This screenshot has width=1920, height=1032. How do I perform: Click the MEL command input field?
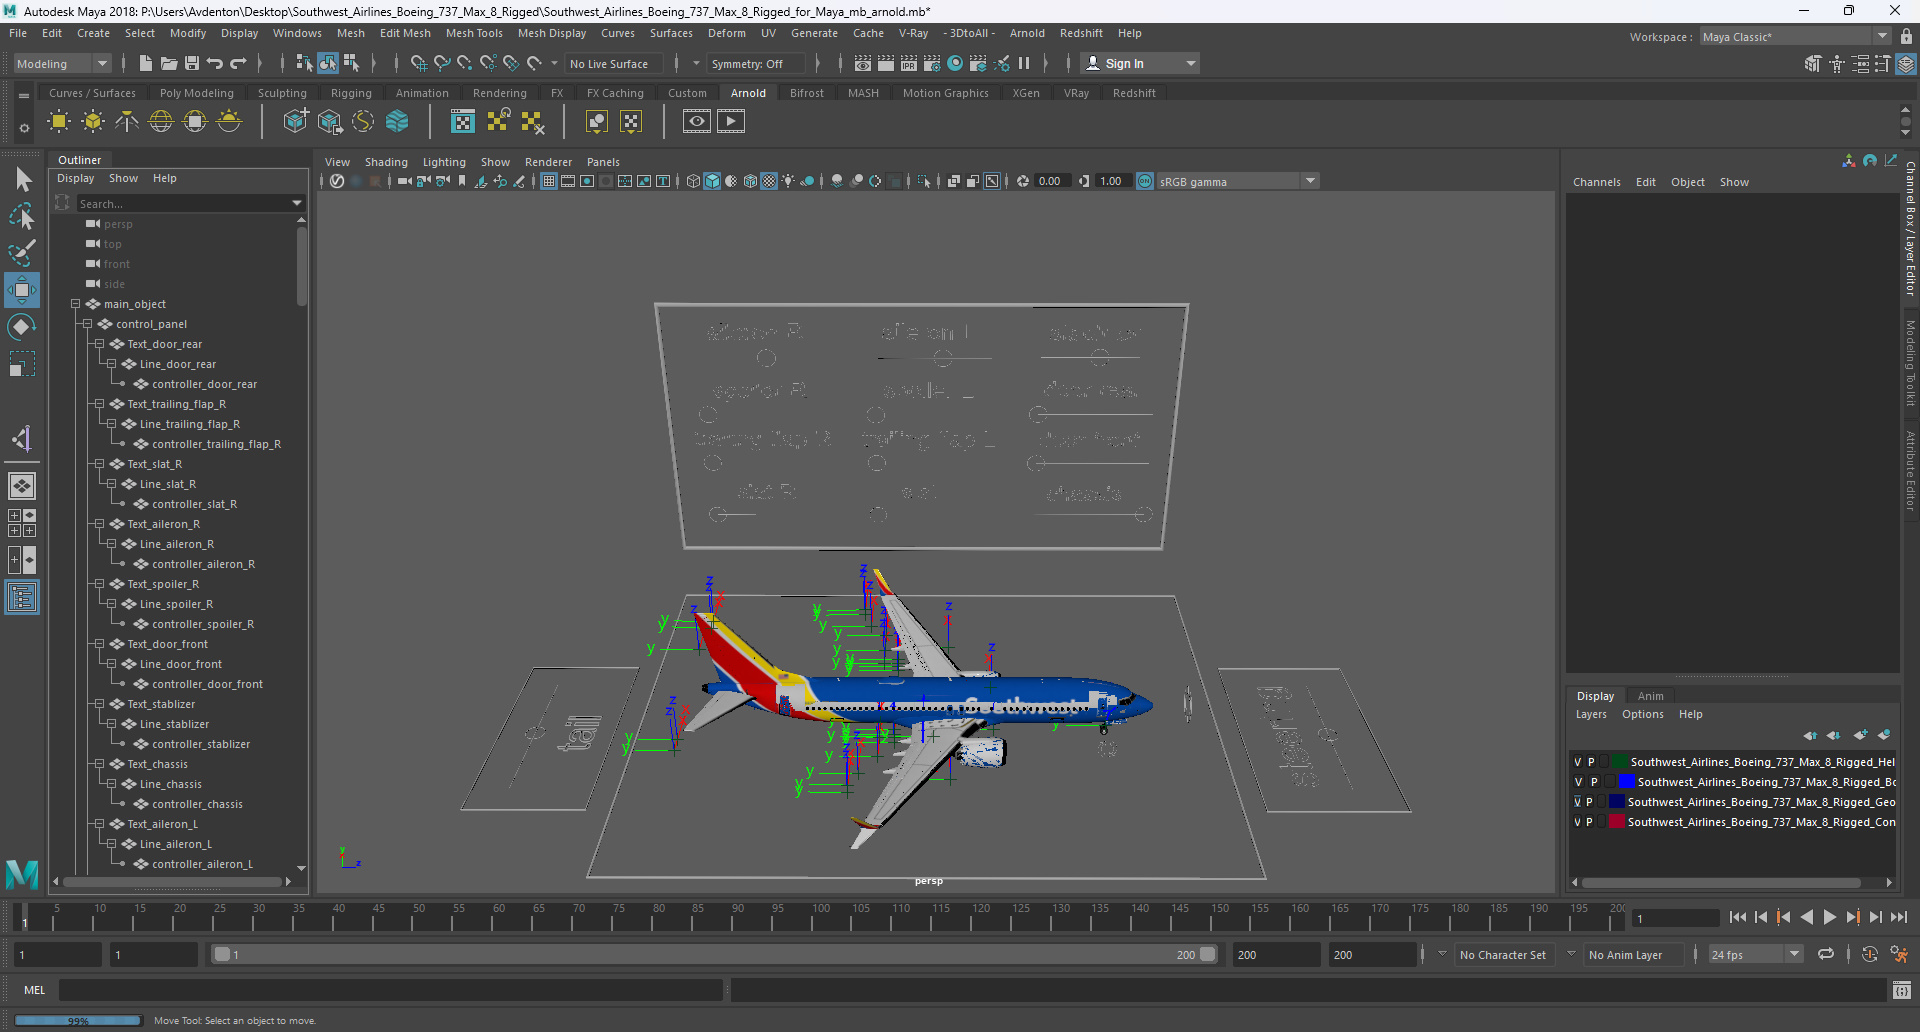click(x=390, y=990)
